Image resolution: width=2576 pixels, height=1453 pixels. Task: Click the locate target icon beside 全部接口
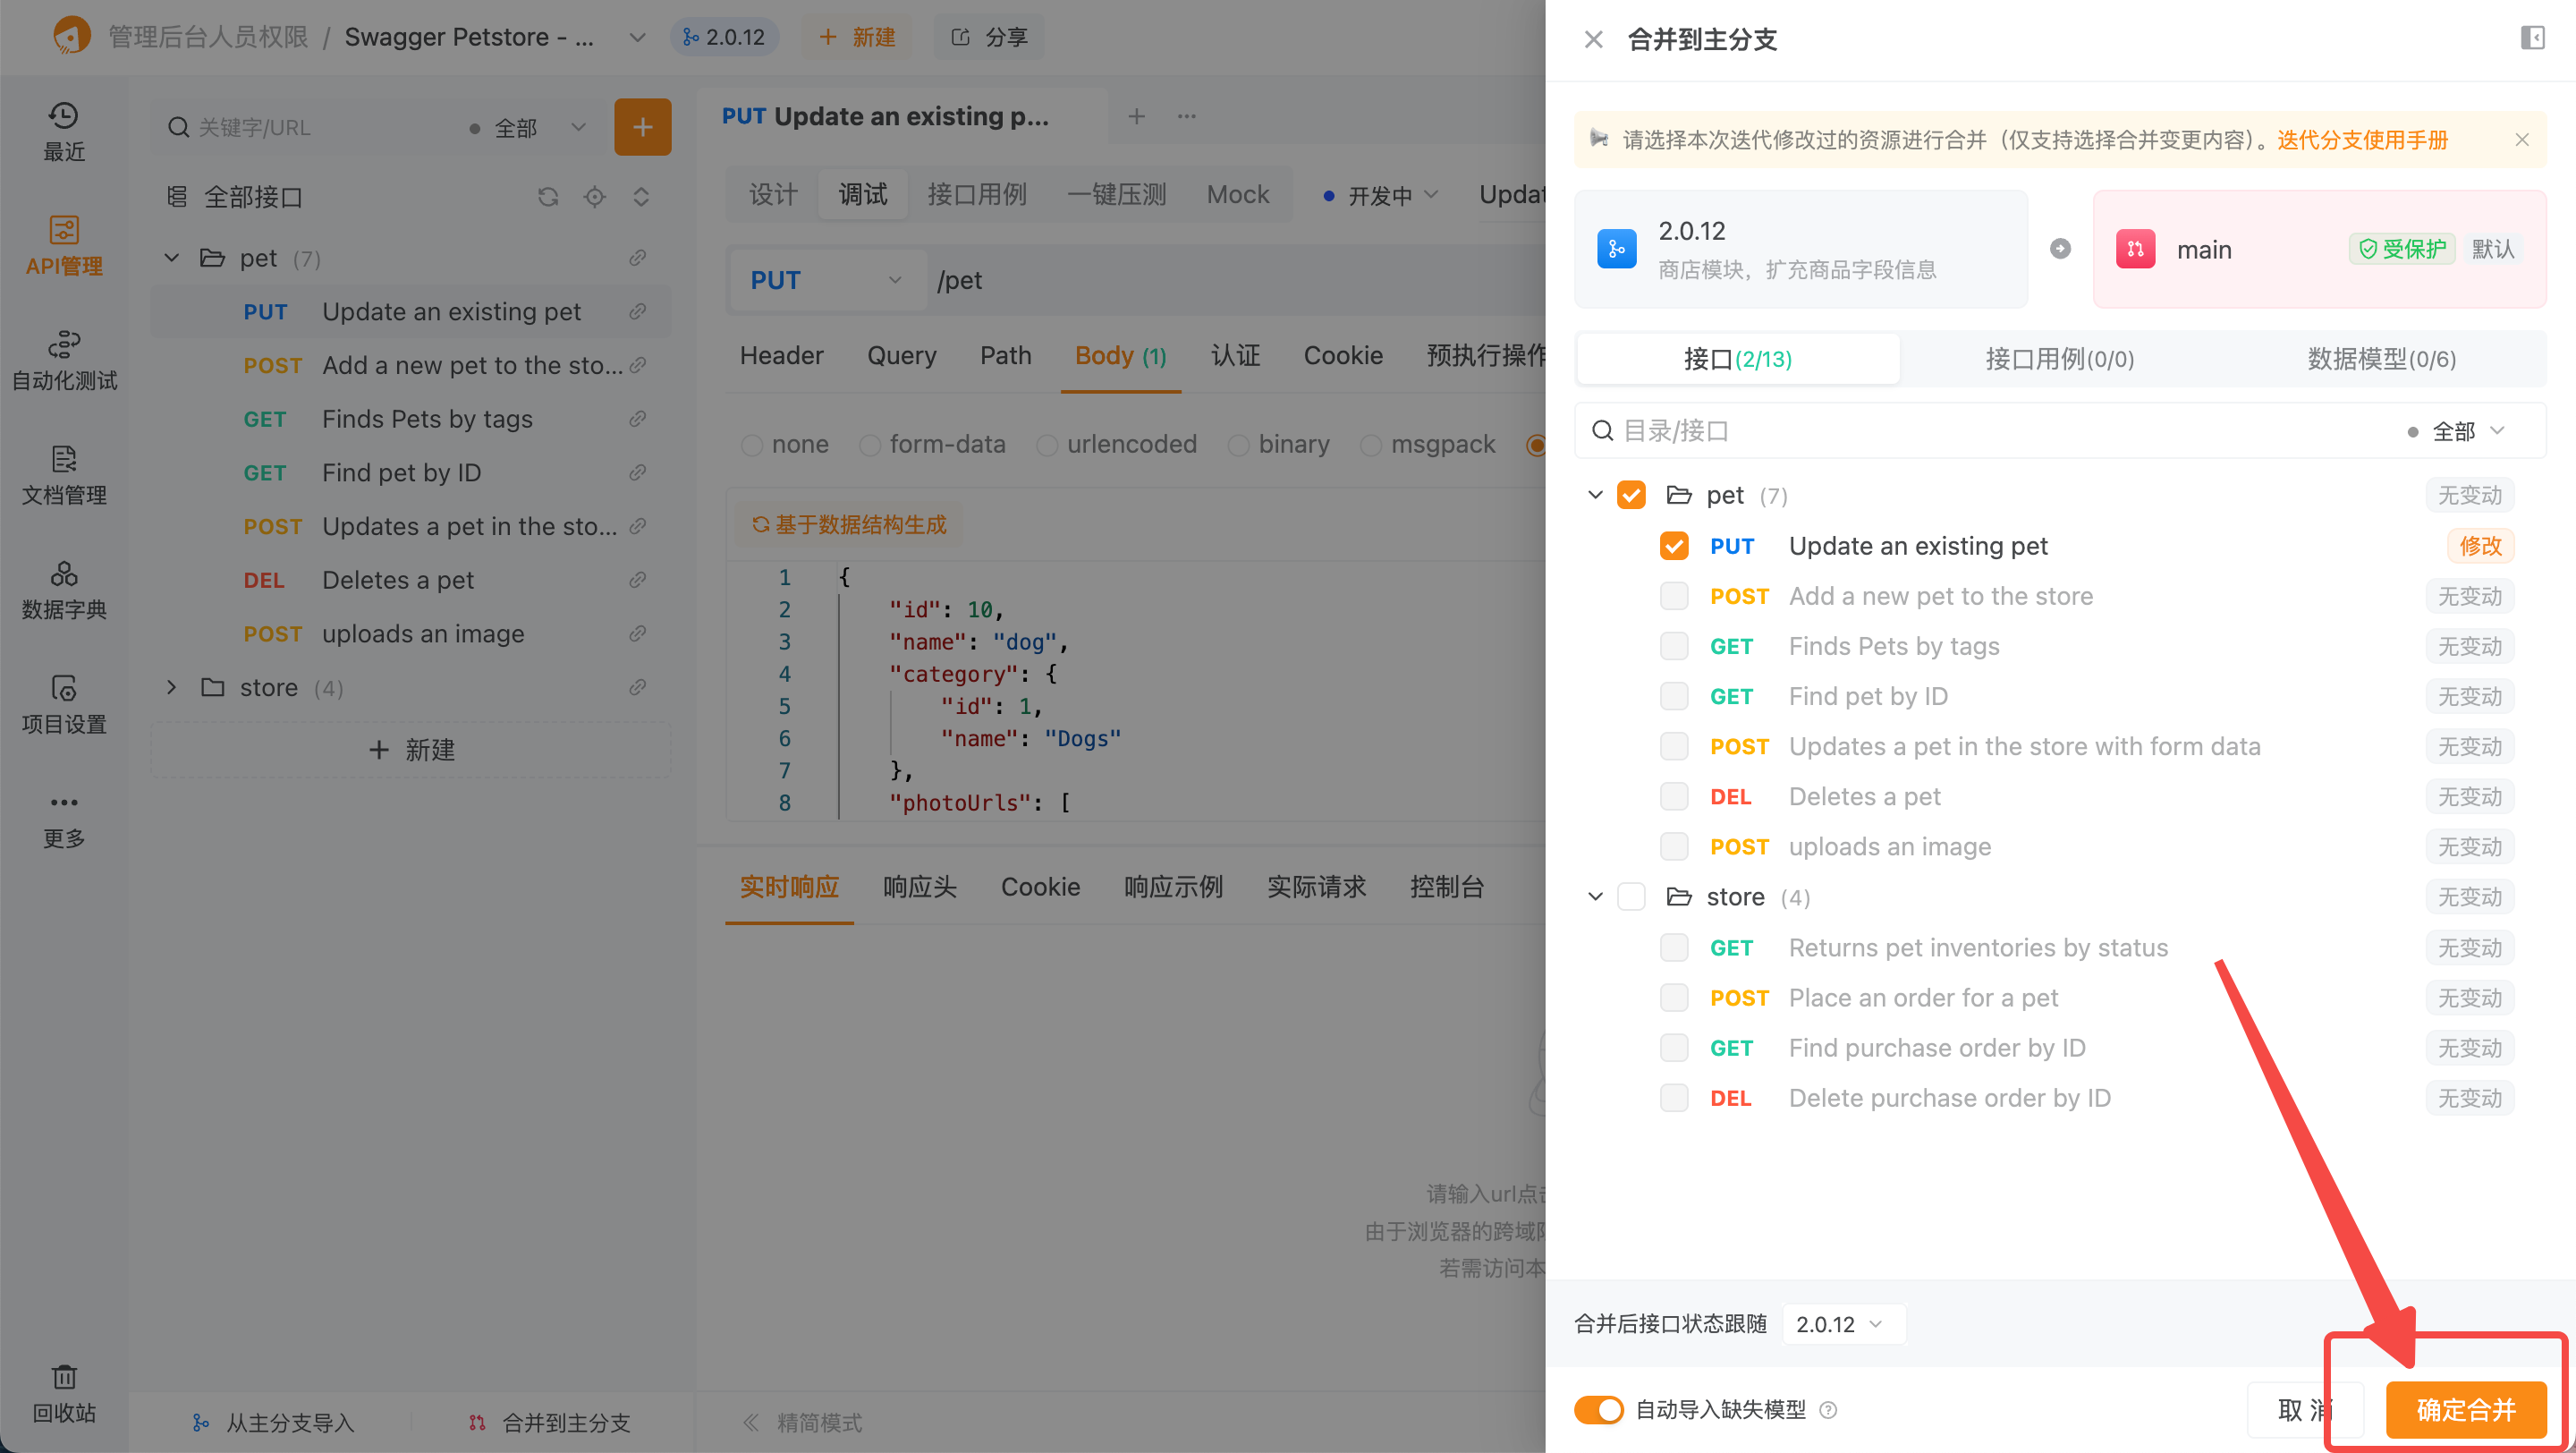pos(595,197)
